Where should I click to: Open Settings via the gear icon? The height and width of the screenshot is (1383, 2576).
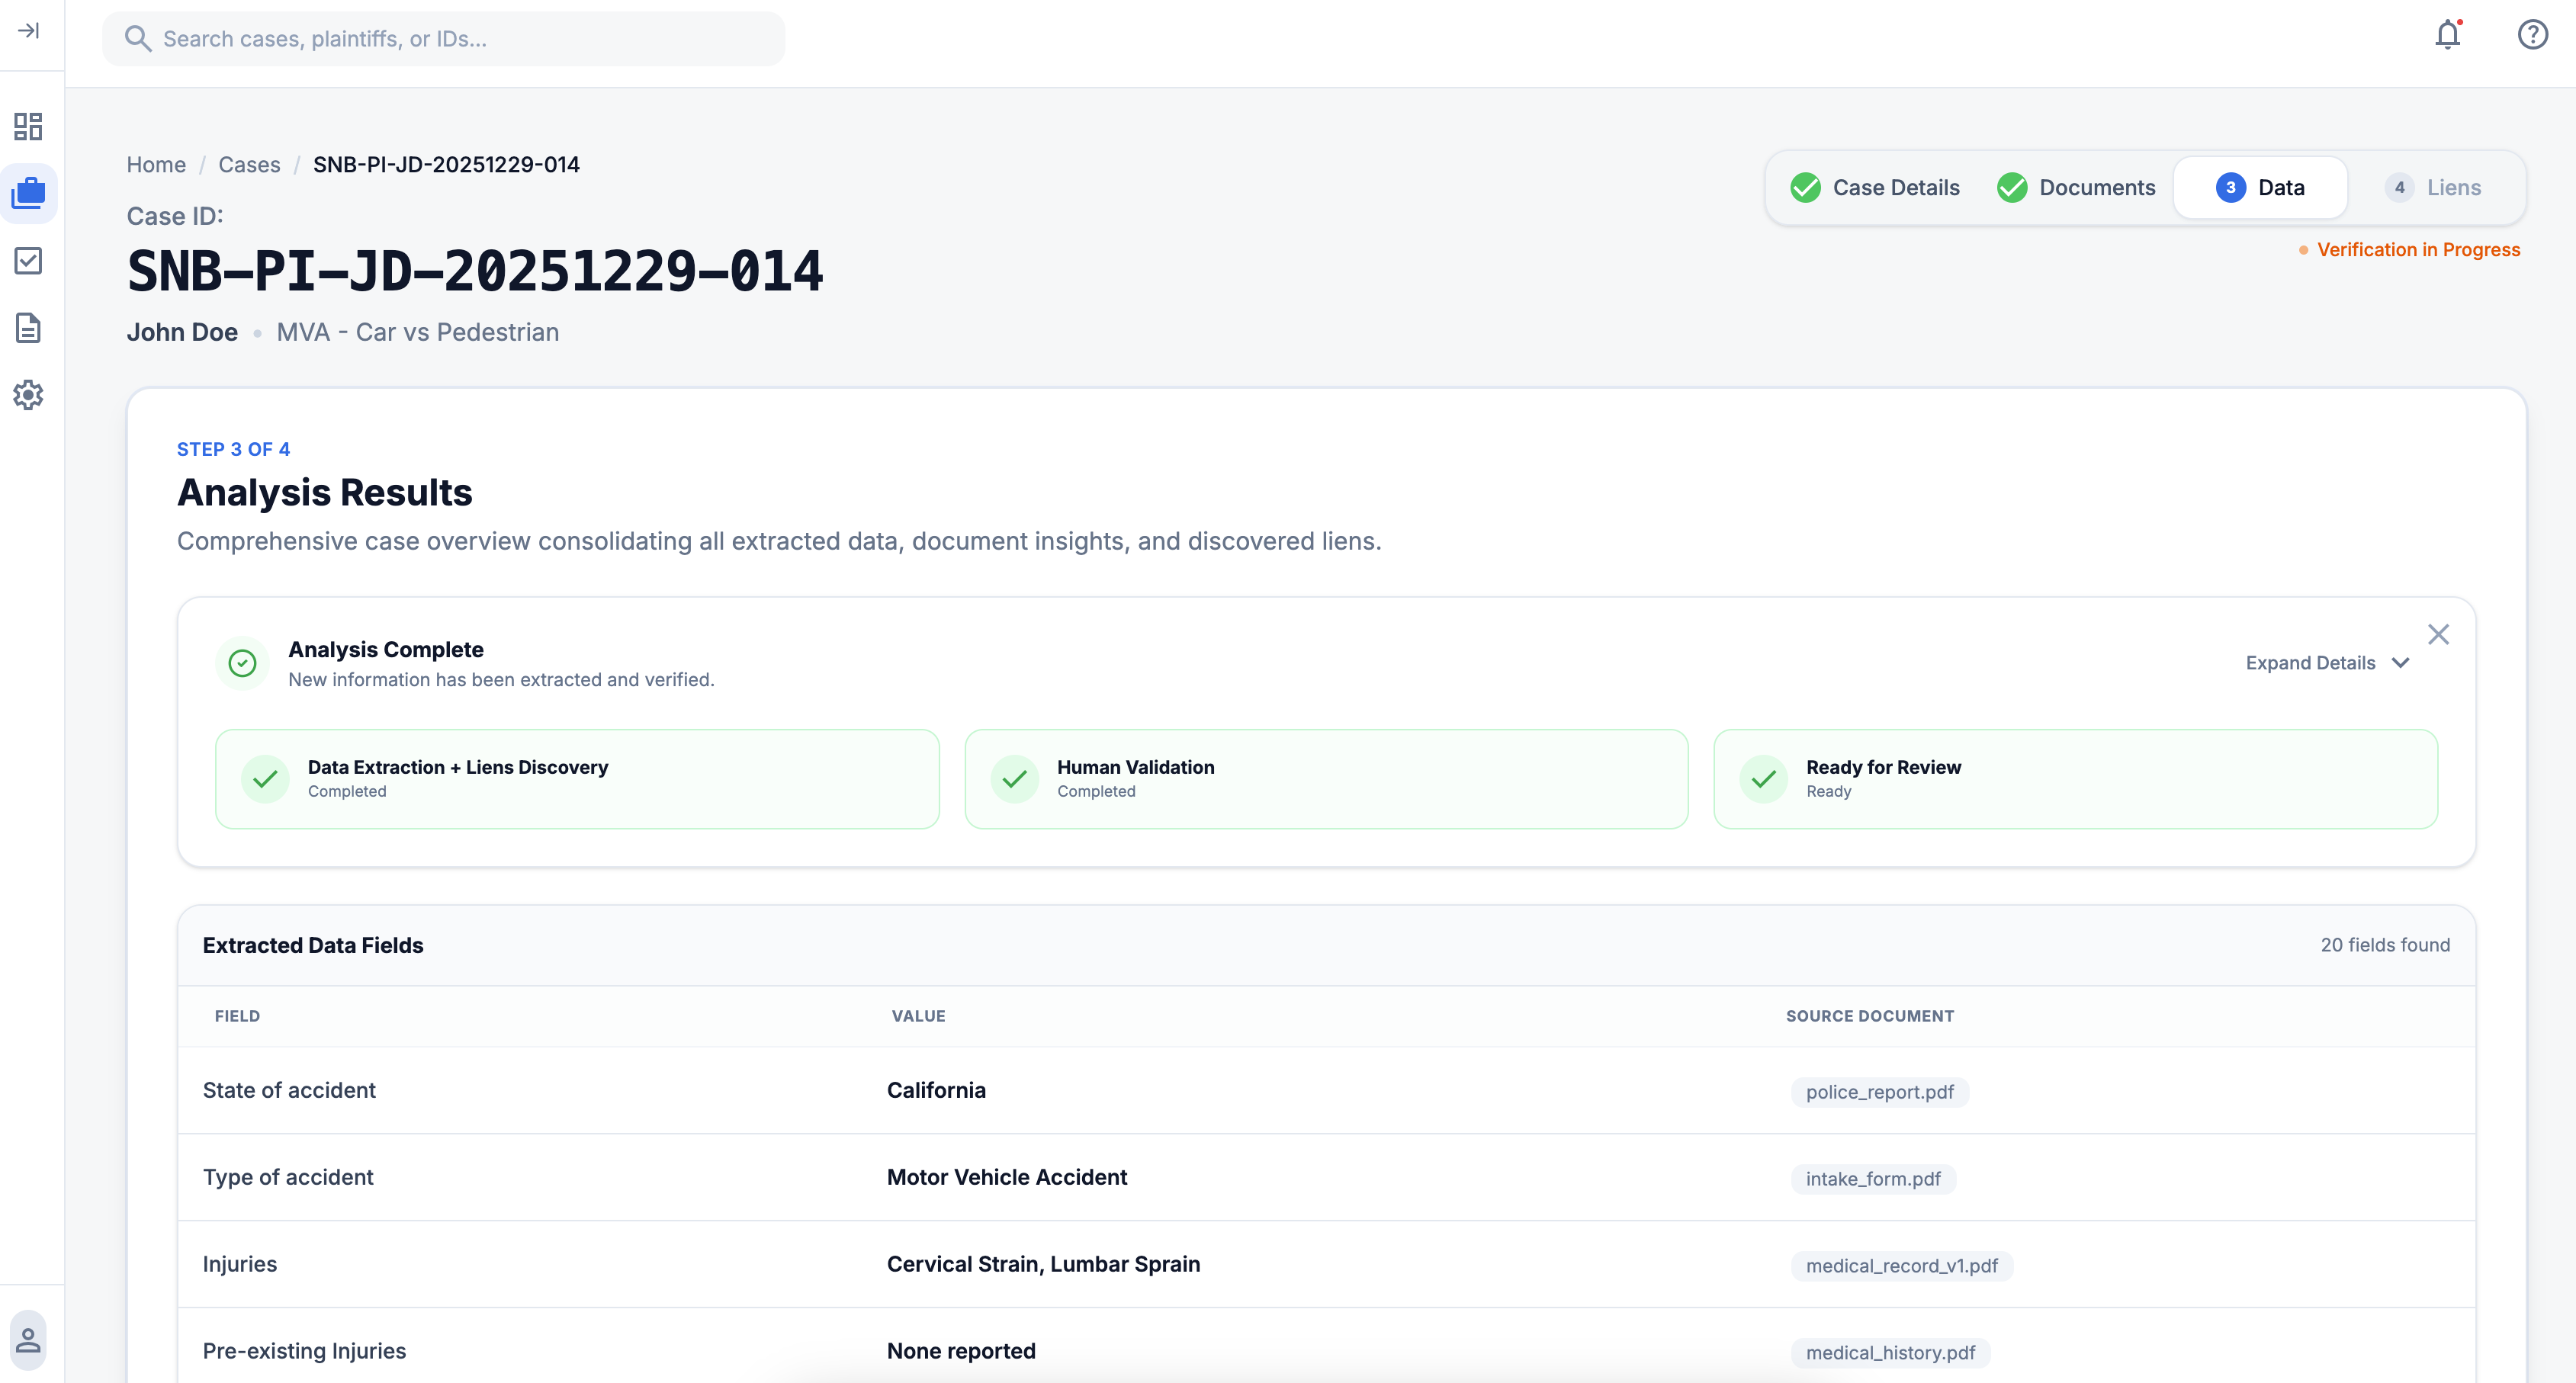(28, 395)
